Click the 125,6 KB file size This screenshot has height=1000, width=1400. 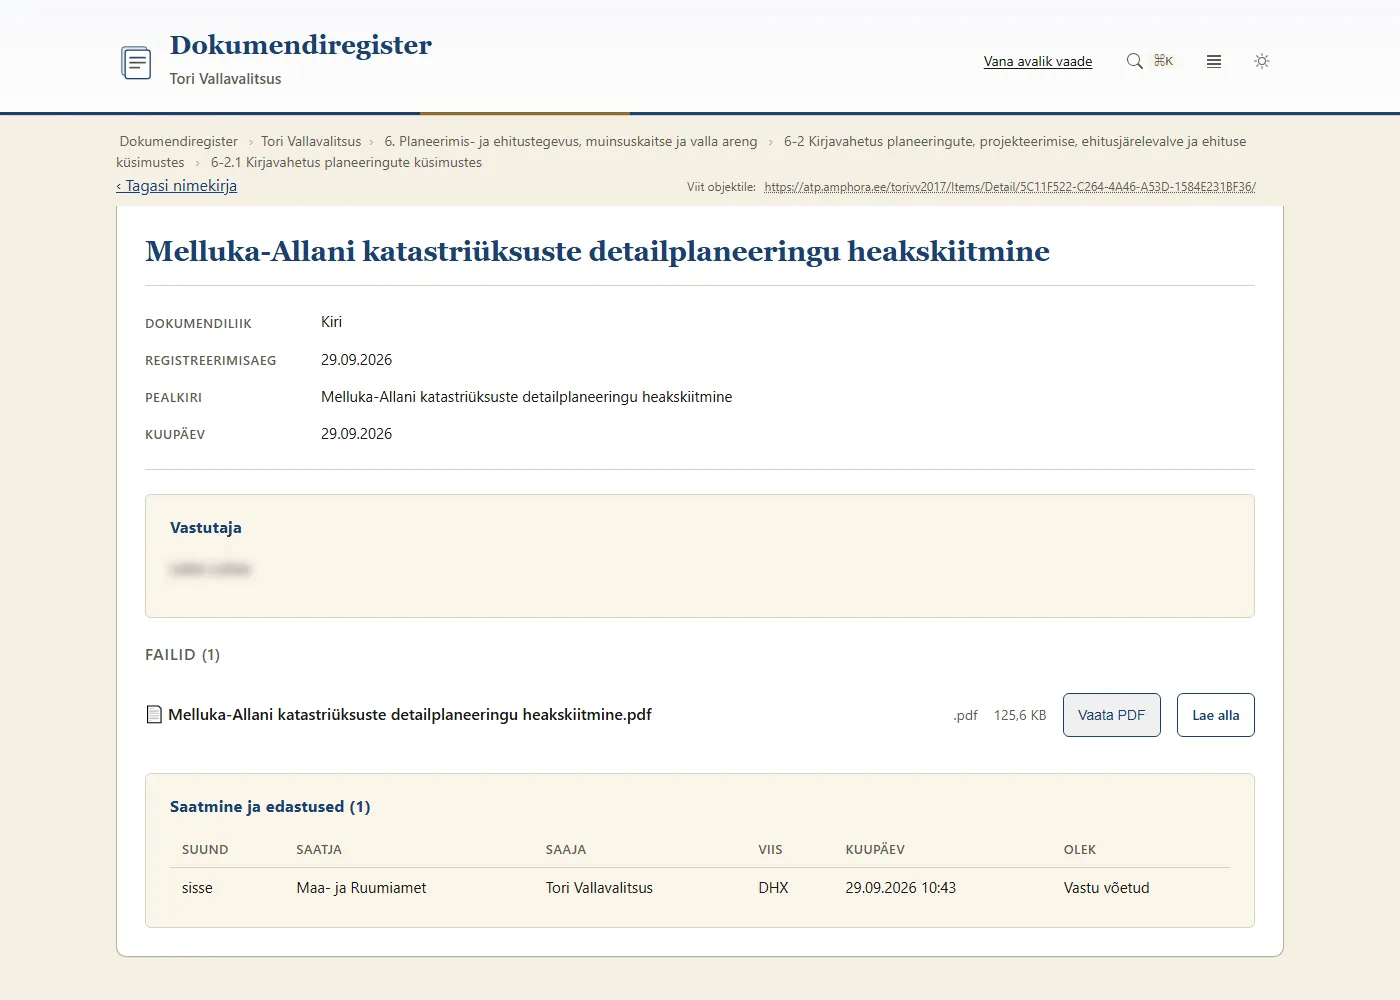coord(1020,715)
